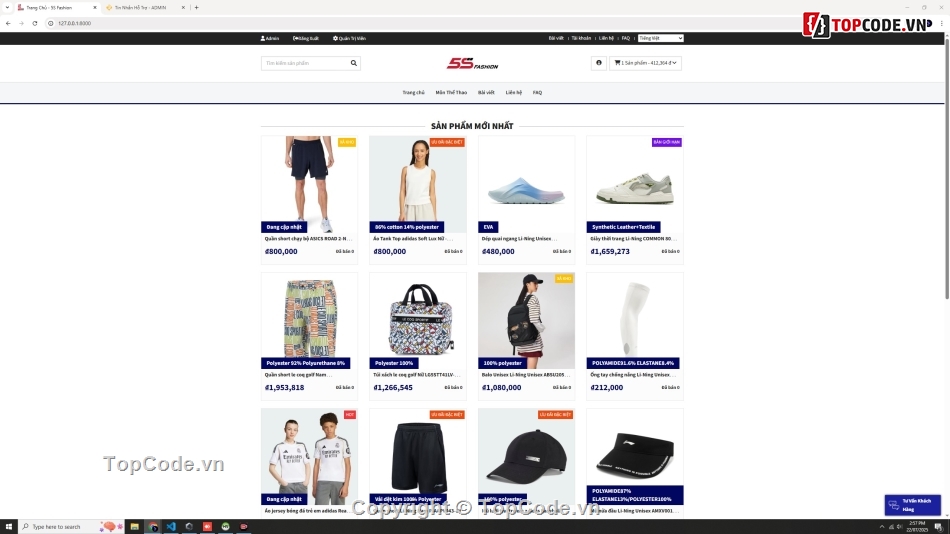The image size is (950, 534).
Task: Open Tài khoản link in top bar
Action: 581,38
